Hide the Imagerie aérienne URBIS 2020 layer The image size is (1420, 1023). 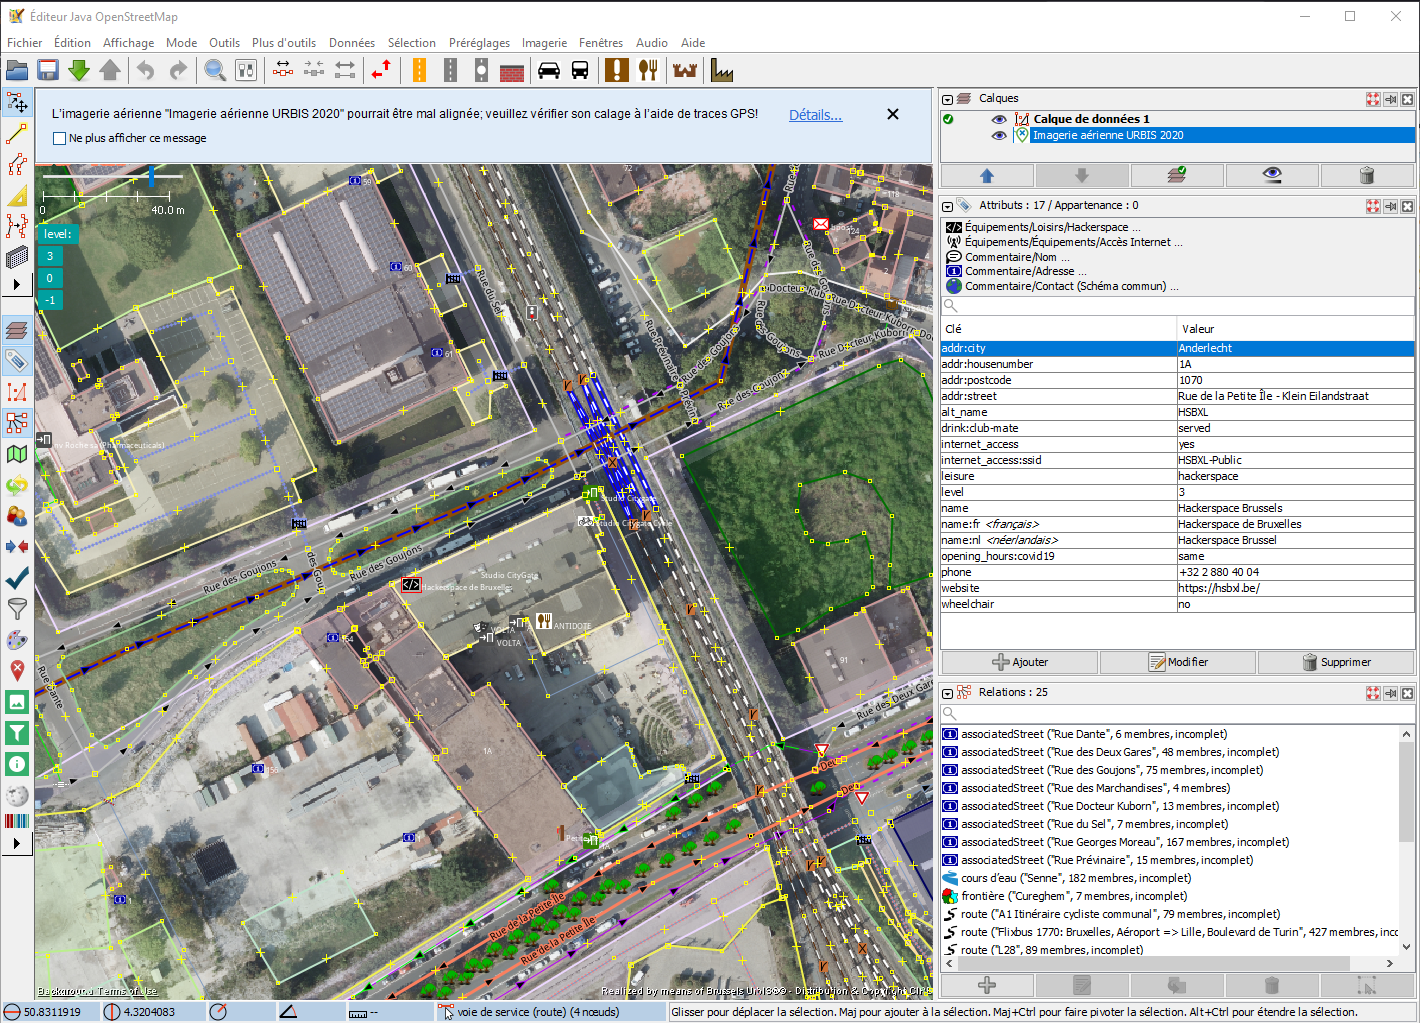pyautogui.click(x=998, y=135)
